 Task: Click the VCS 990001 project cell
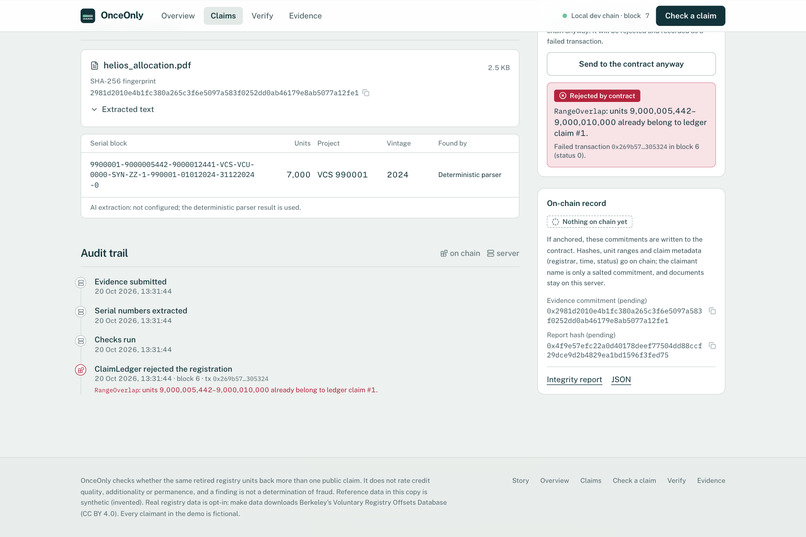point(342,175)
